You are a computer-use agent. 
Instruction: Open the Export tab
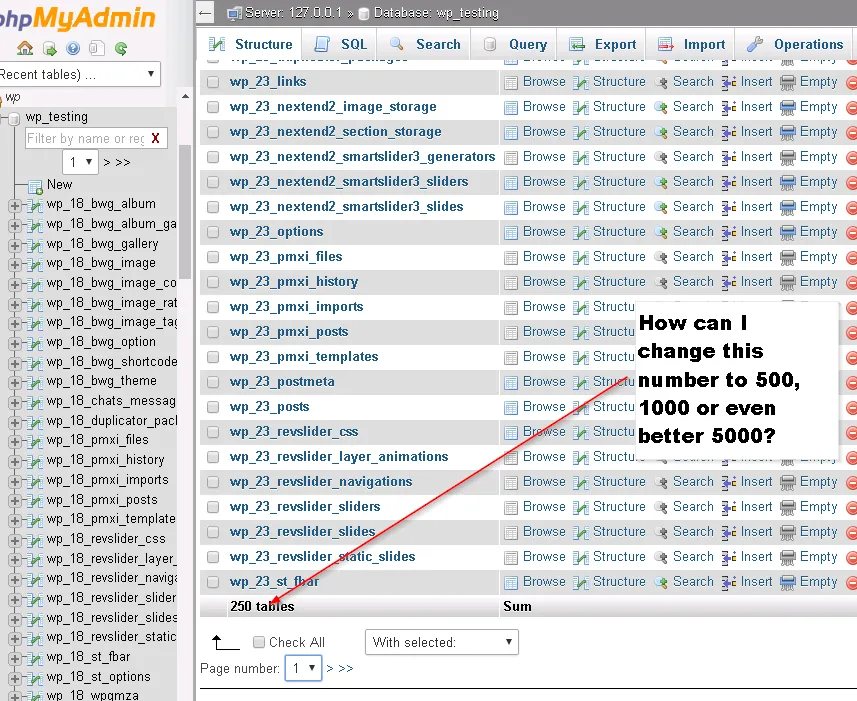coord(602,44)
